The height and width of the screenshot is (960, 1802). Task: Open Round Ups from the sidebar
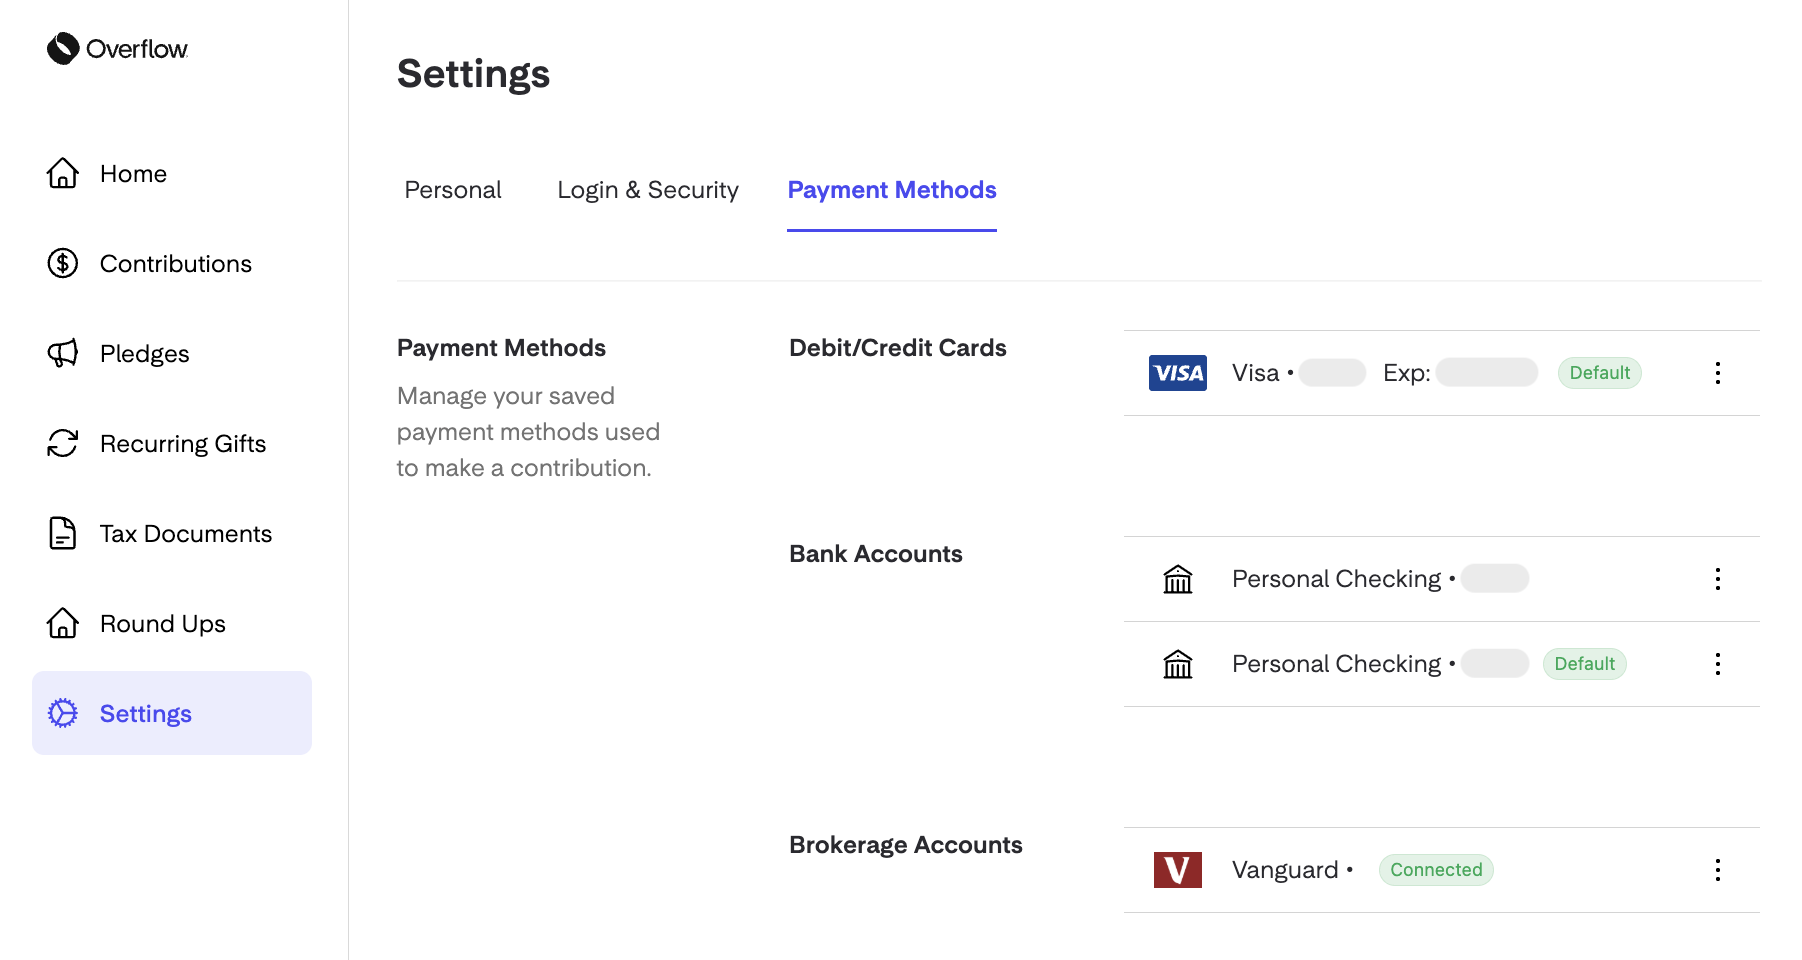(162, 623)
